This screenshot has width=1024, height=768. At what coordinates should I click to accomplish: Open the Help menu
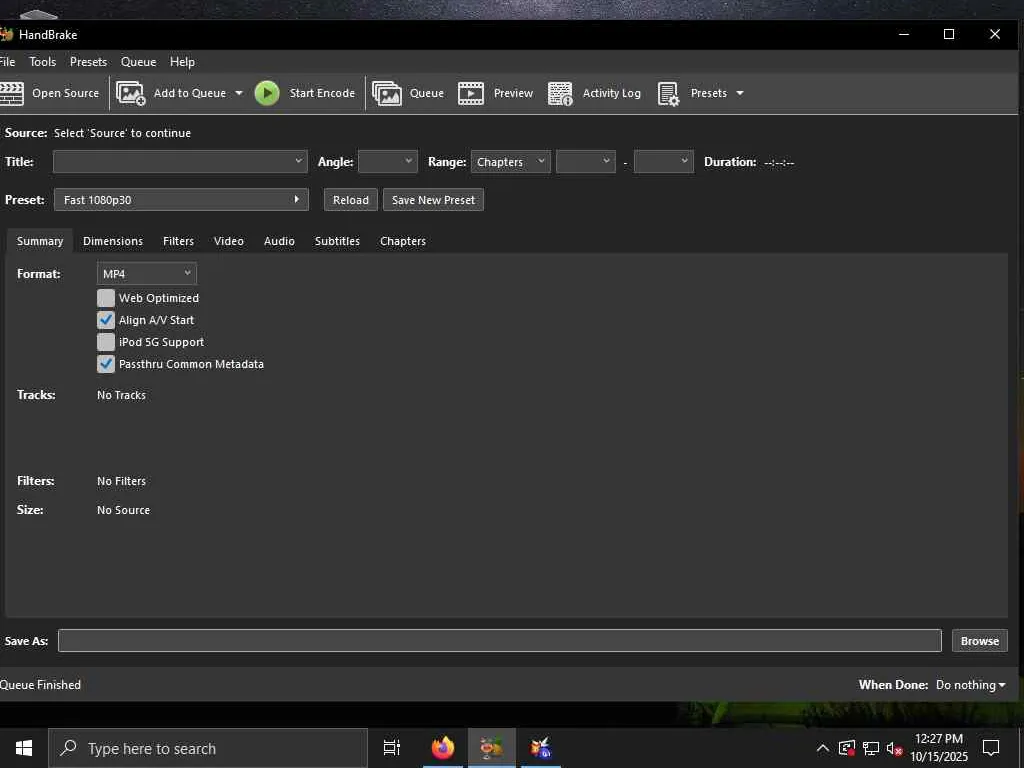tap(182, 62)
